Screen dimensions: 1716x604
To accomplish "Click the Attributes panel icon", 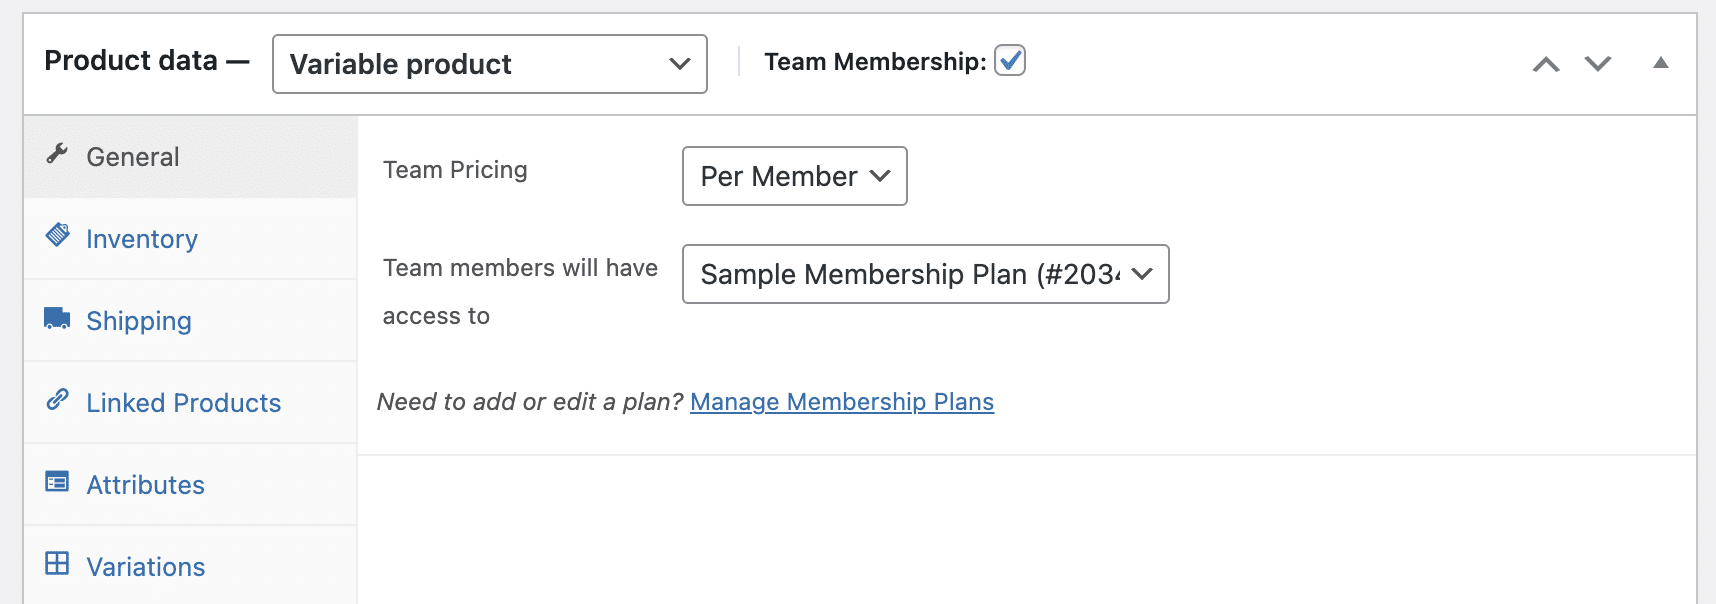I will coord(59,483).
